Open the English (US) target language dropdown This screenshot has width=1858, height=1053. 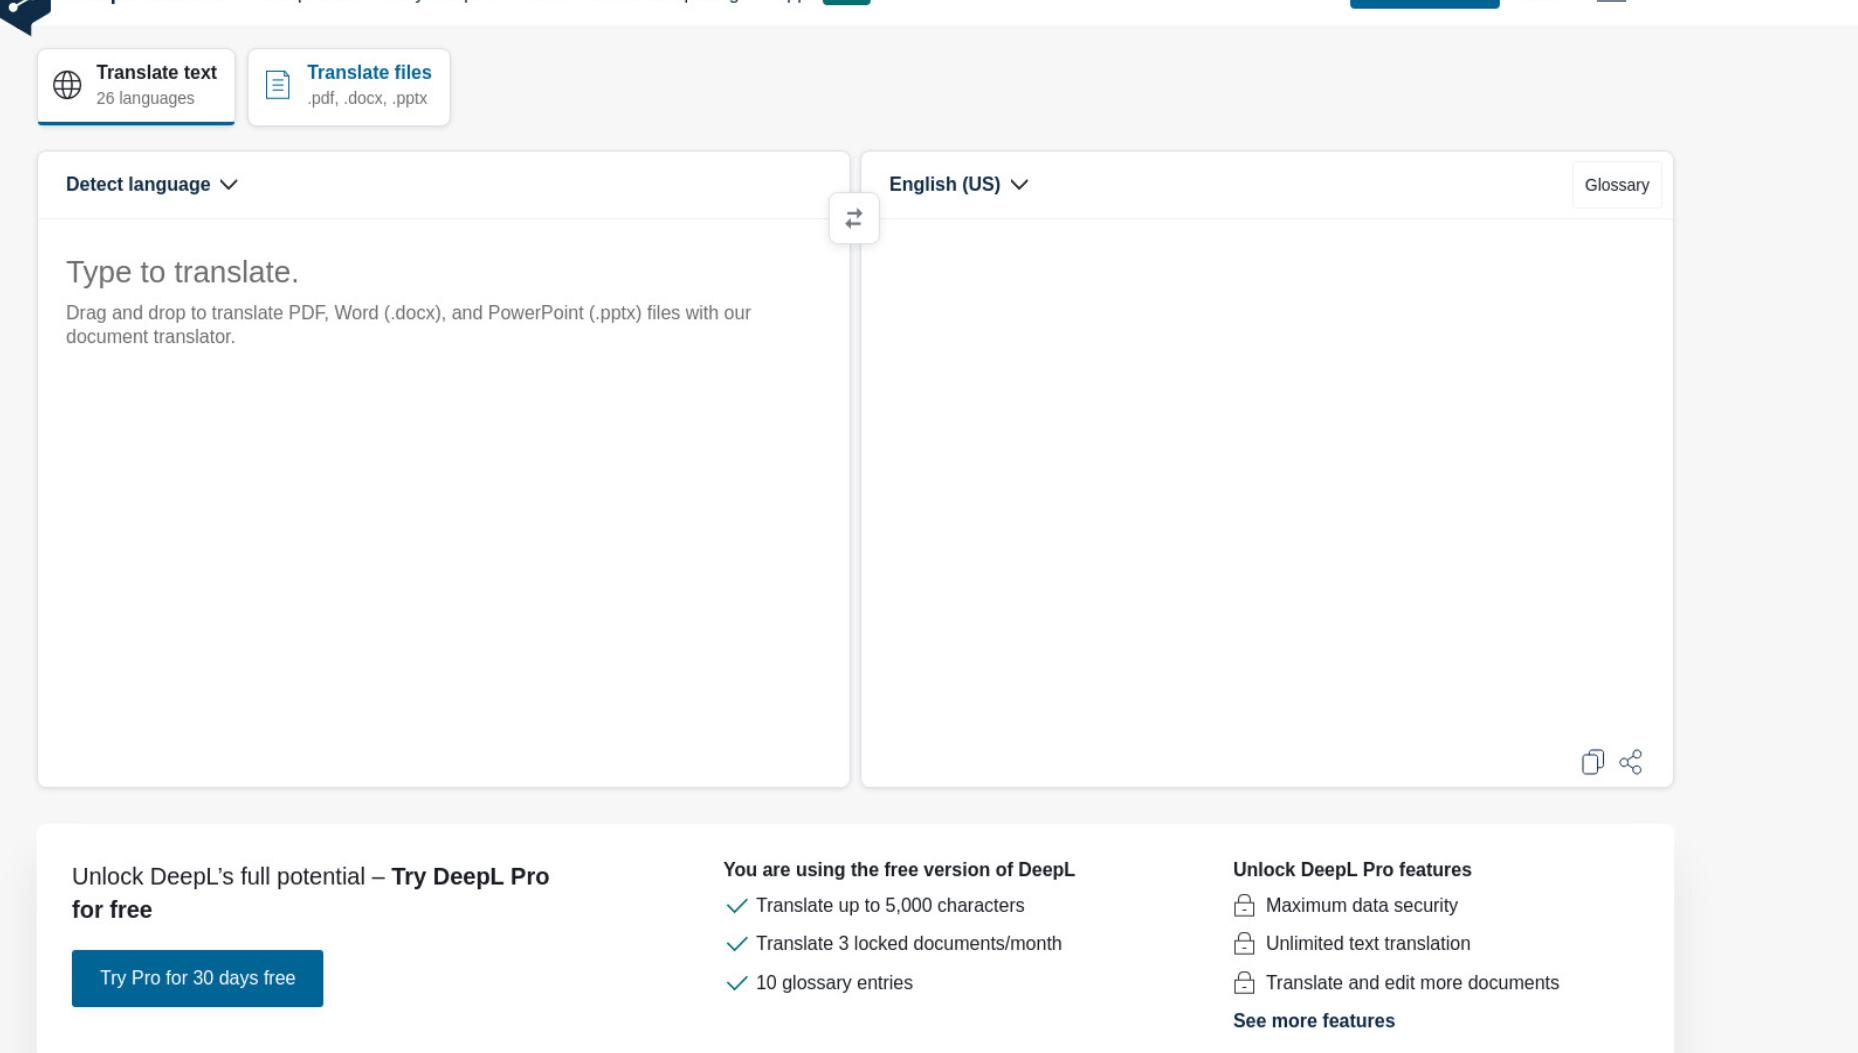click(958, 184)
